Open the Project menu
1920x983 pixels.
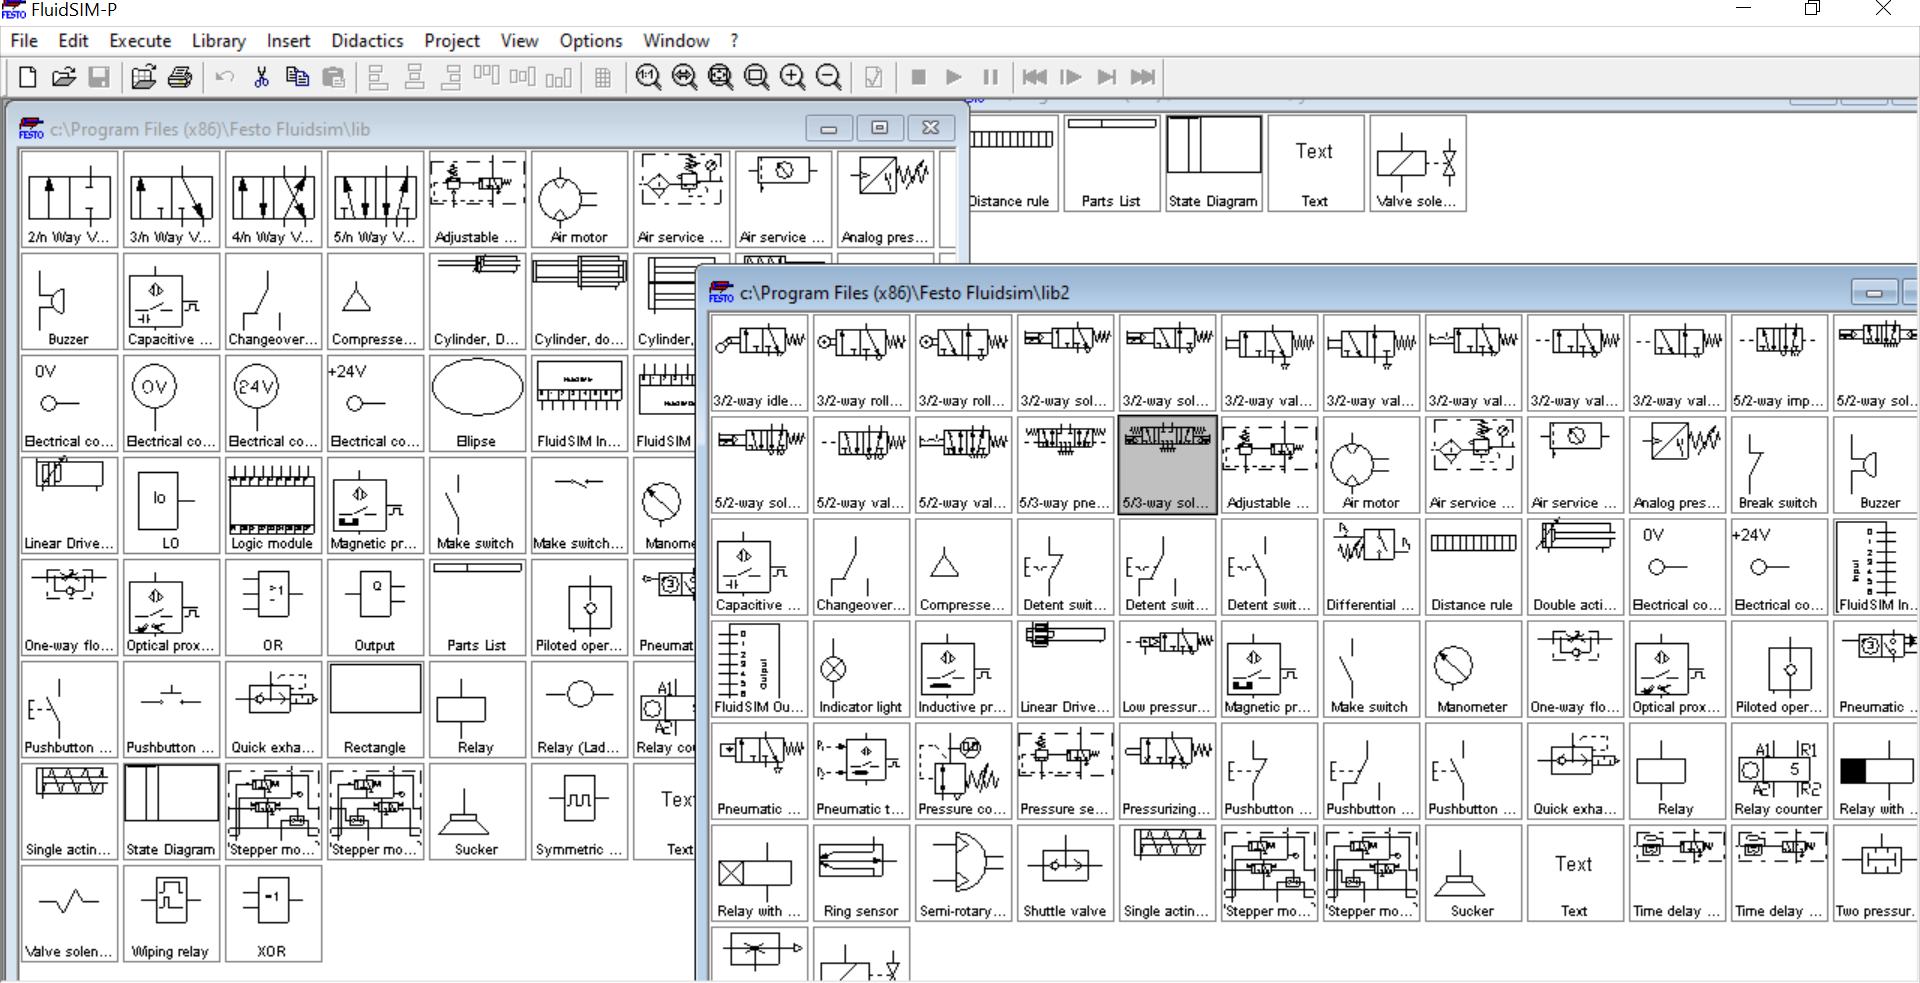[x=452, y=41]
